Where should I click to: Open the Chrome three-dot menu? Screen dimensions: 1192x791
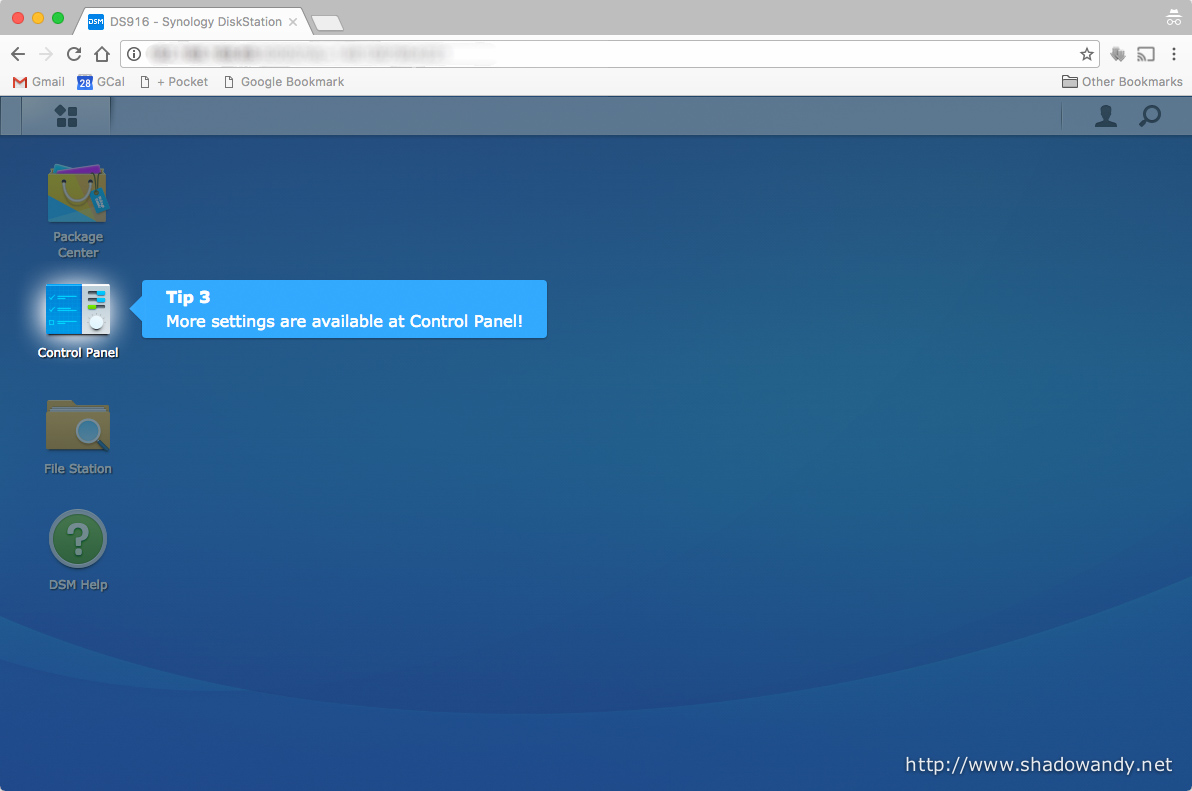(x=1174, y=54)
